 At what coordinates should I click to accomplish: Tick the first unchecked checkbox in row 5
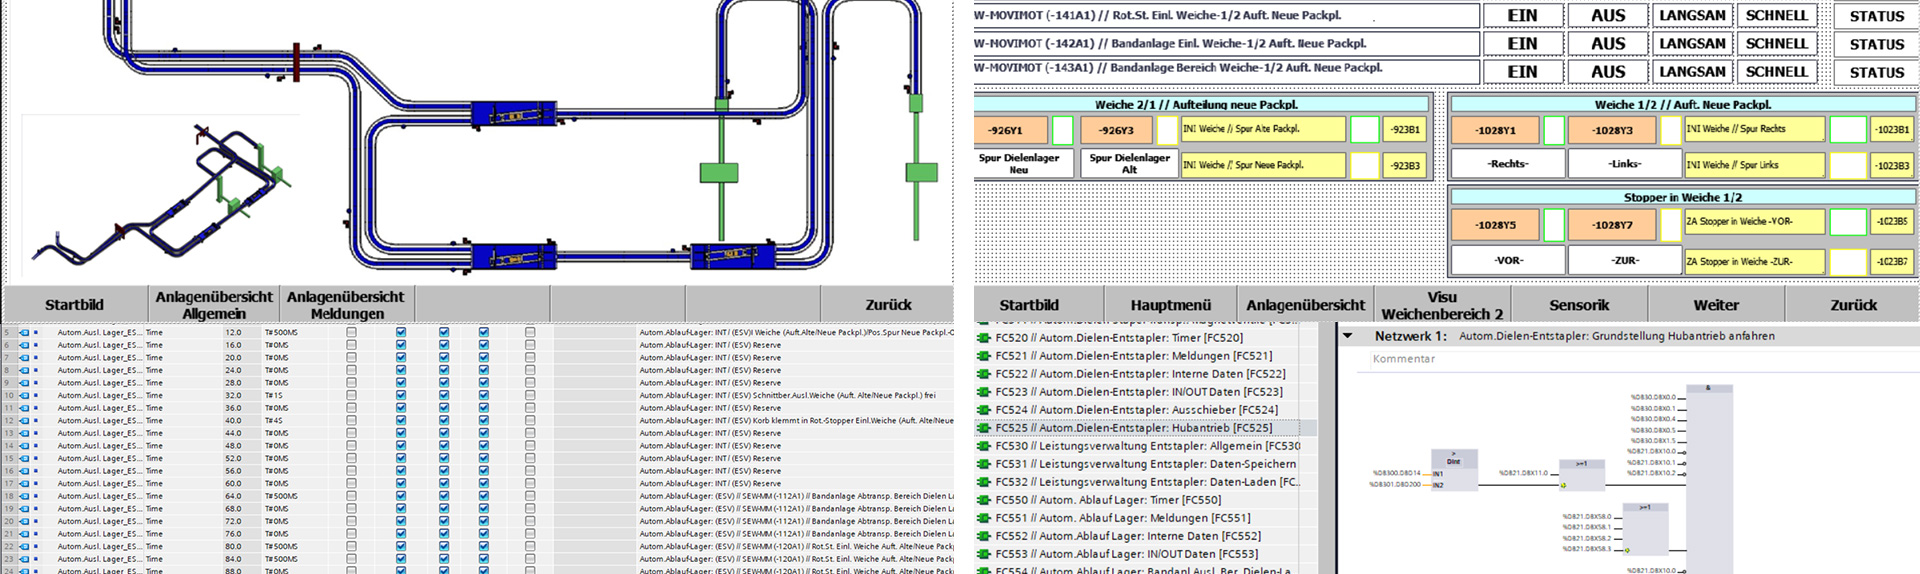pyautogui.click(x=351, y=332)
